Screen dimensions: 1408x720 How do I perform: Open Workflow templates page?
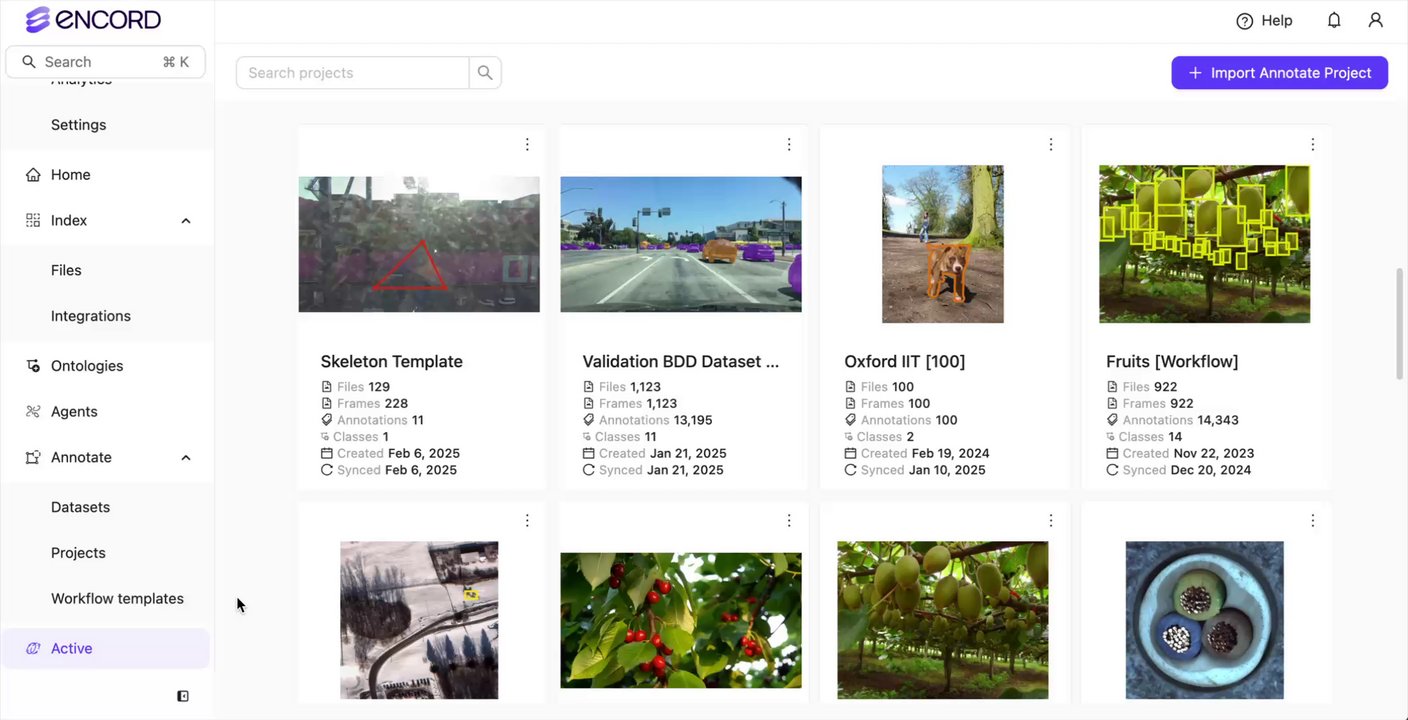[x=117, y=599]
